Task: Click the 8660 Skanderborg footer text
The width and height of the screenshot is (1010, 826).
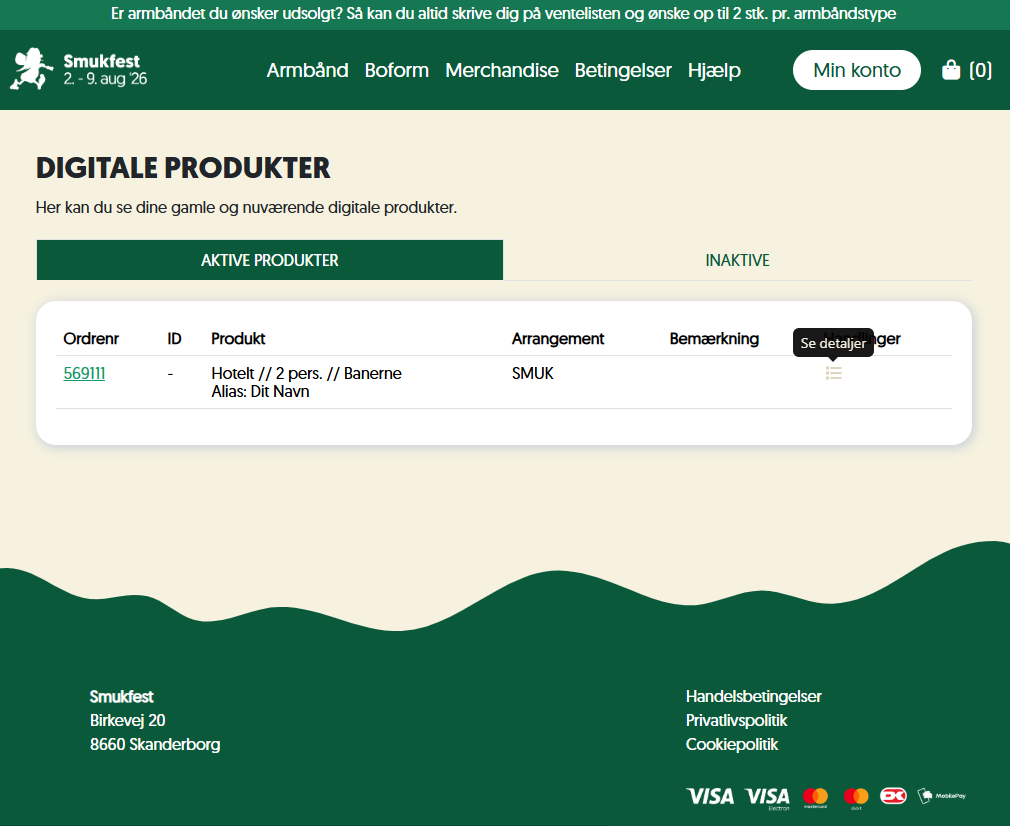Action: point(155,744)
